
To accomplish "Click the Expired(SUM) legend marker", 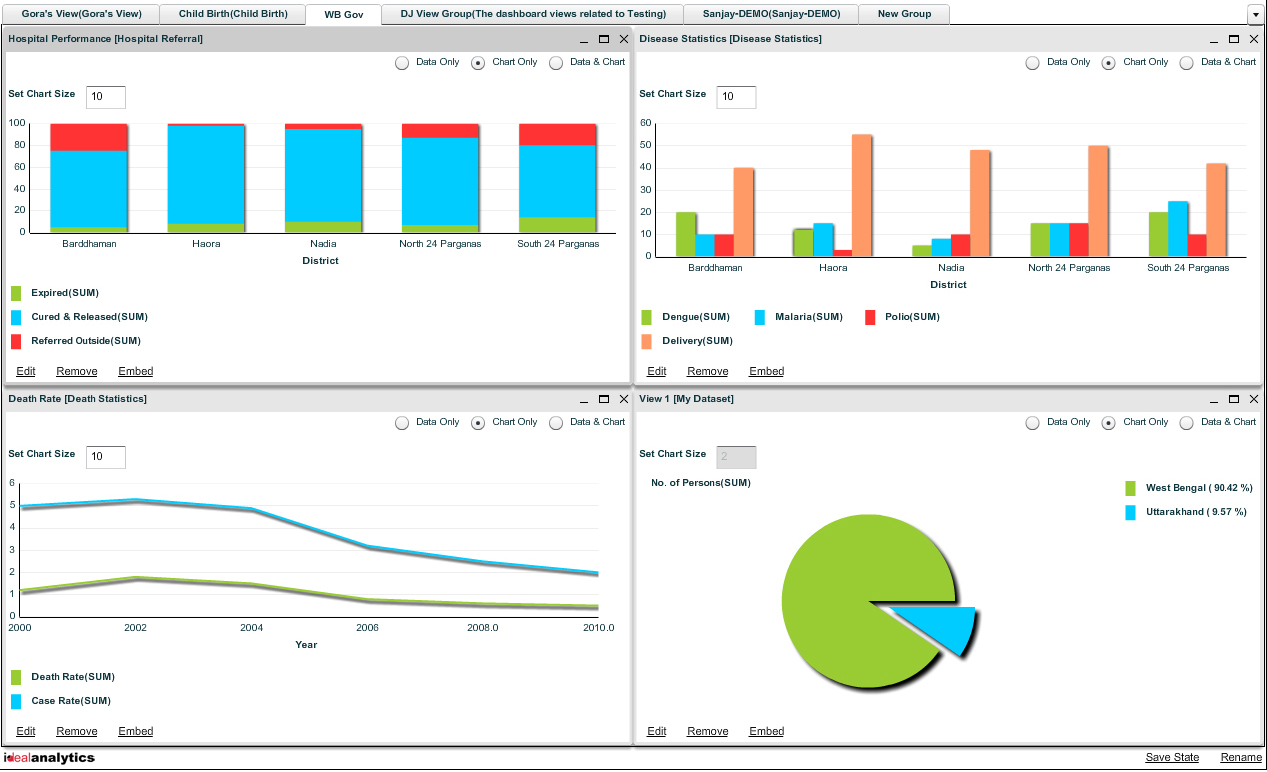I will [17, 293].
